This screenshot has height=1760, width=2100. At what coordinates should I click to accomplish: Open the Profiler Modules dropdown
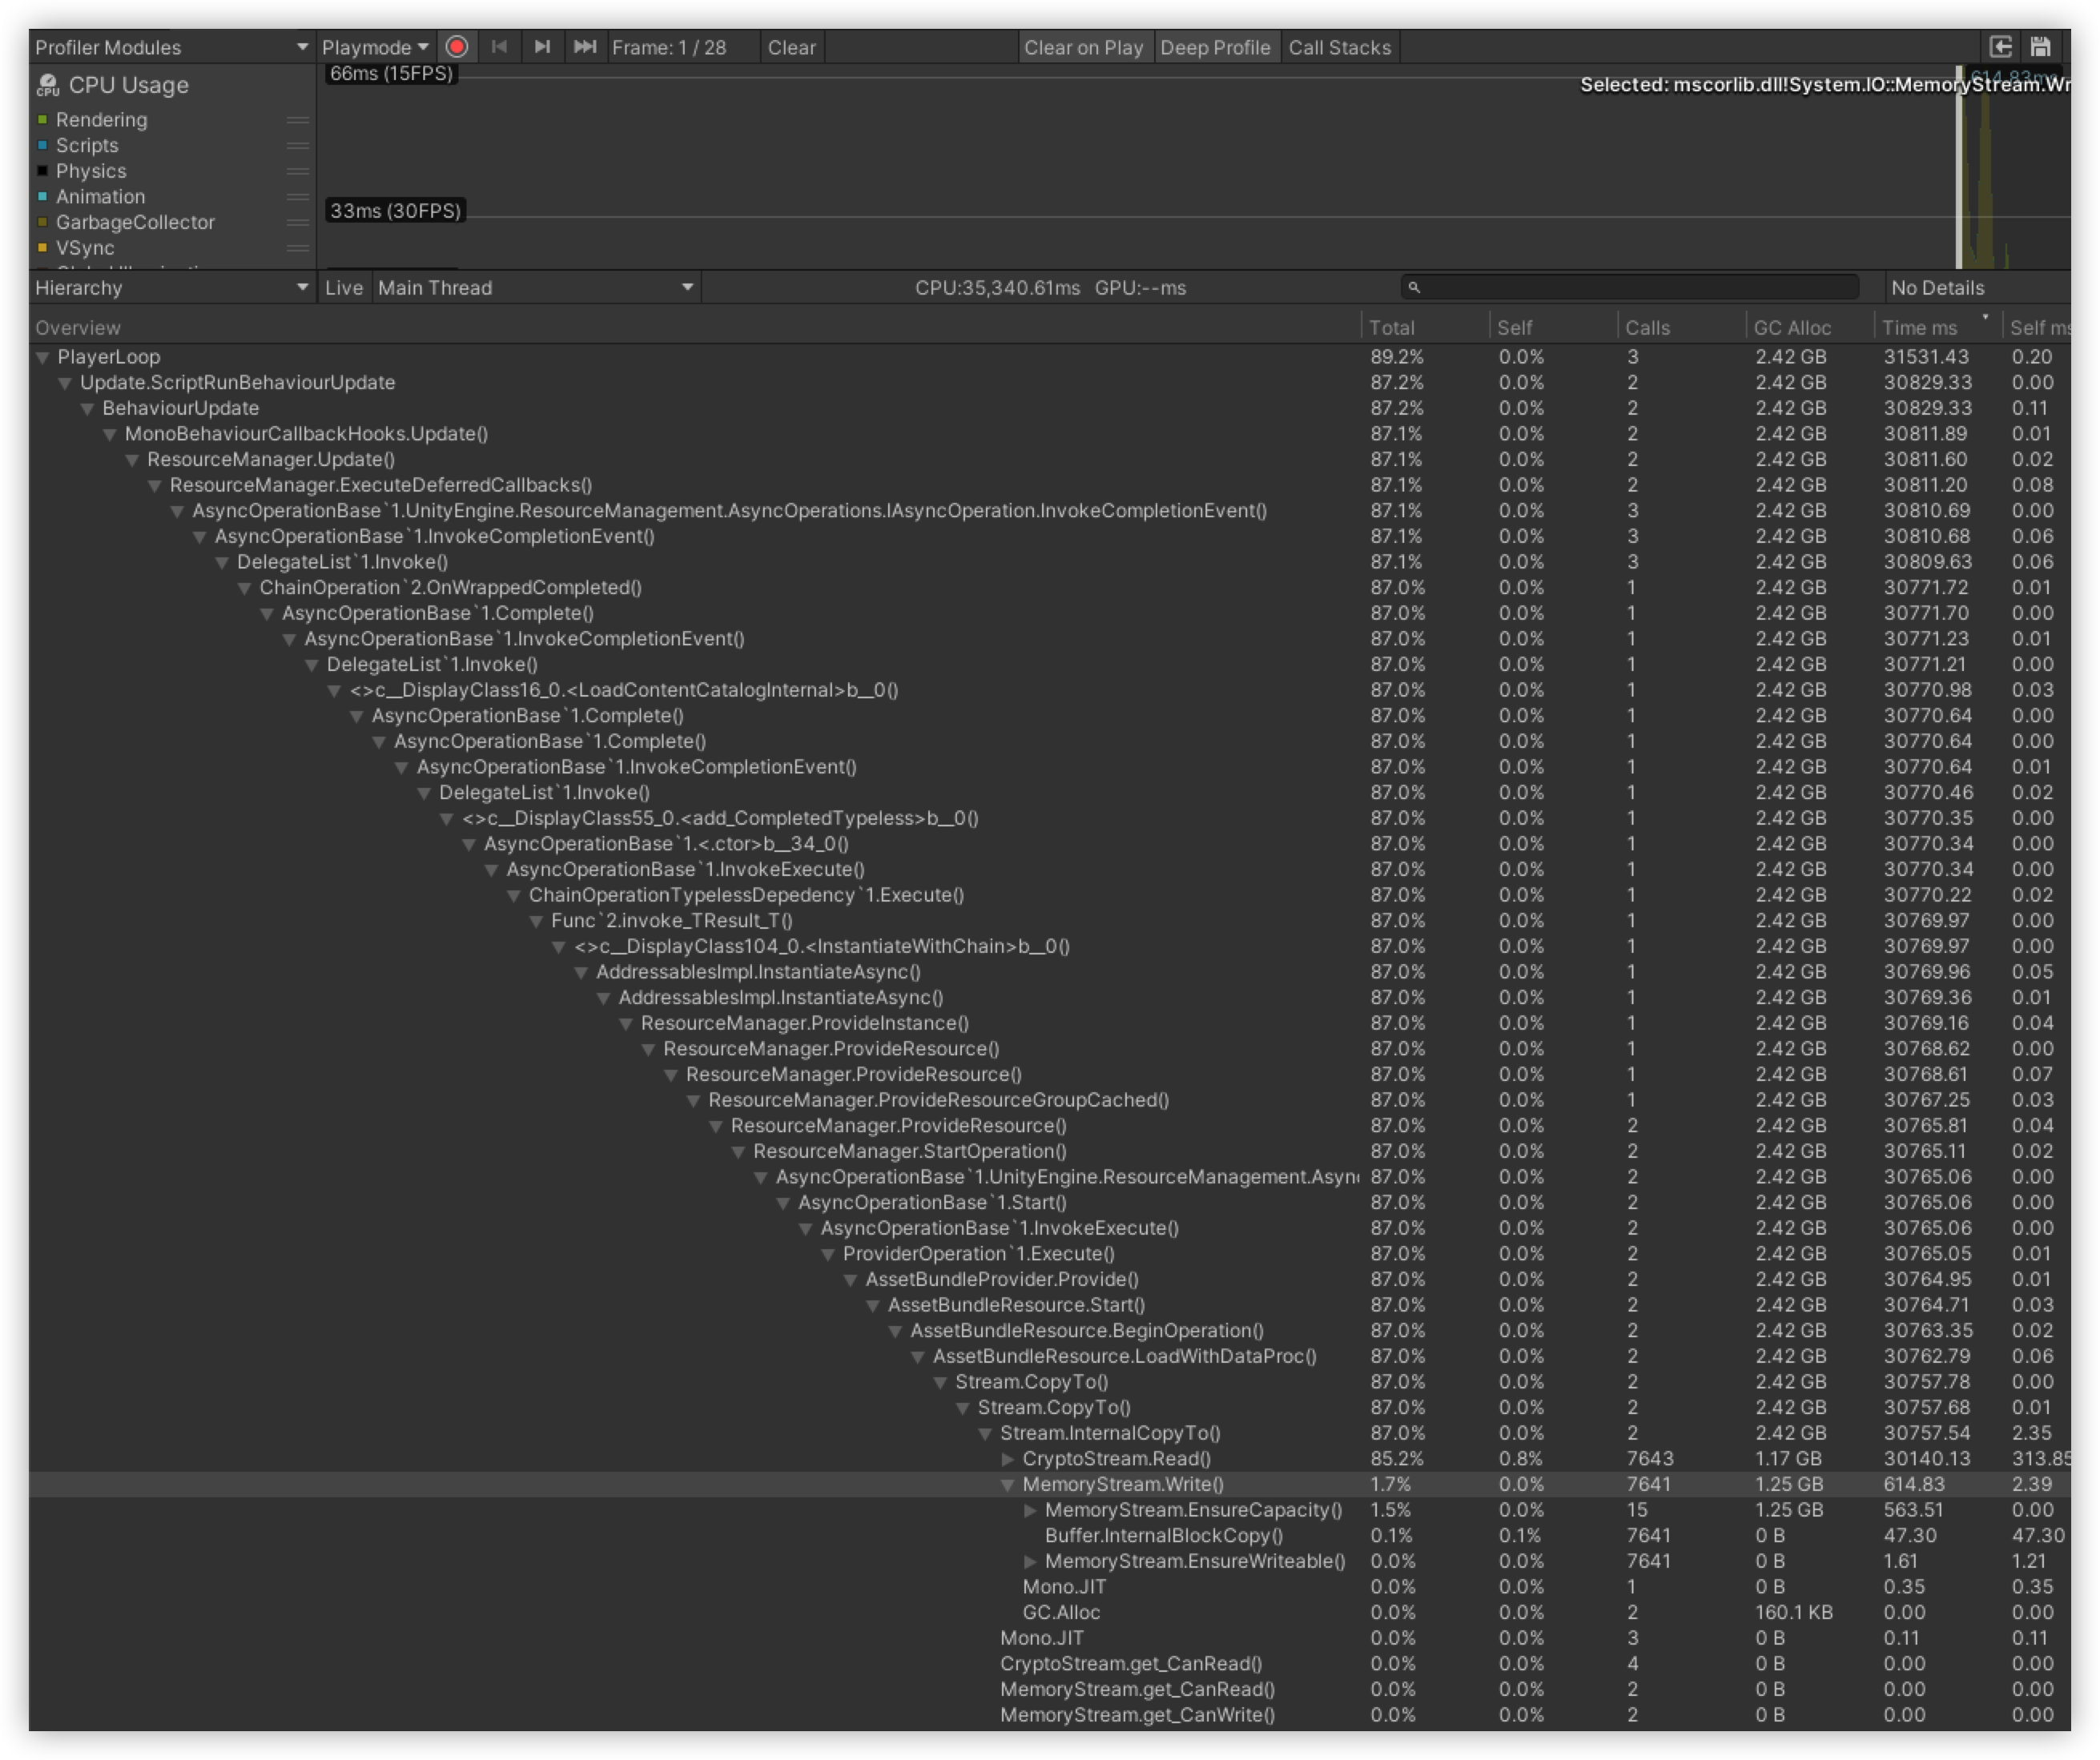click(x=171, y=47)
